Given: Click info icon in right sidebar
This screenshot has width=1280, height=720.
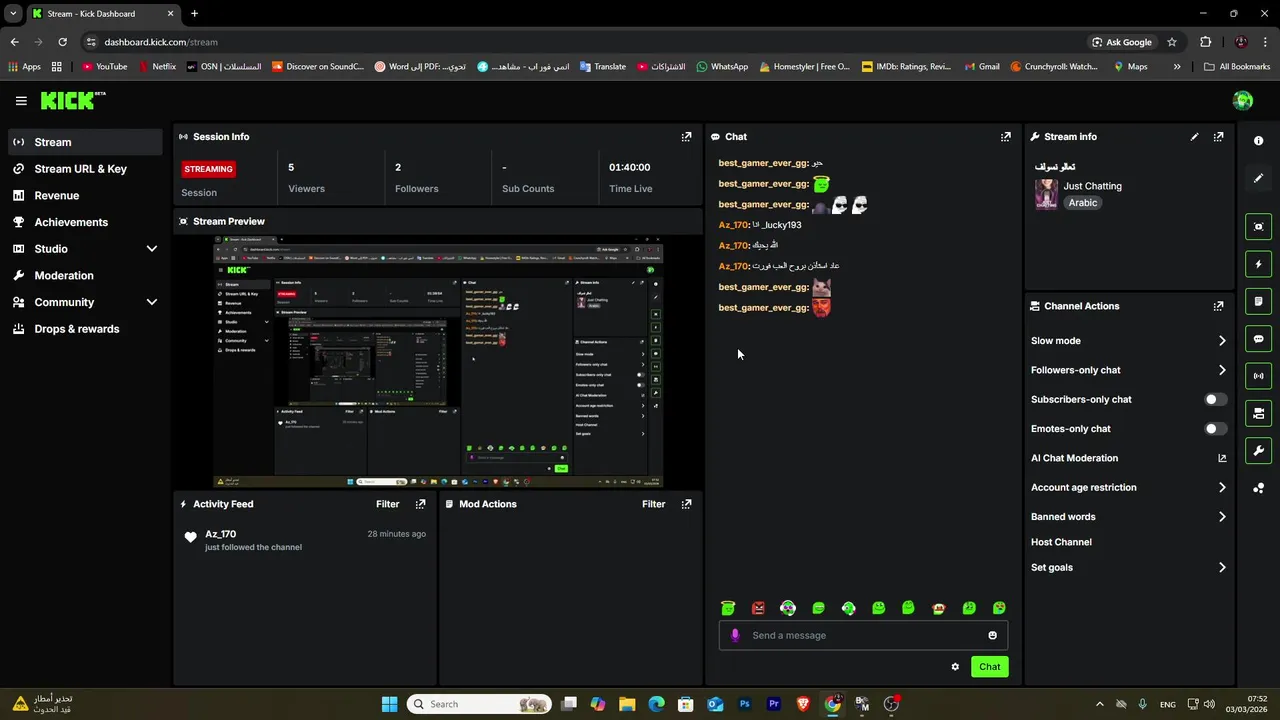Looking at the screenshot, I should point(1258,141).
